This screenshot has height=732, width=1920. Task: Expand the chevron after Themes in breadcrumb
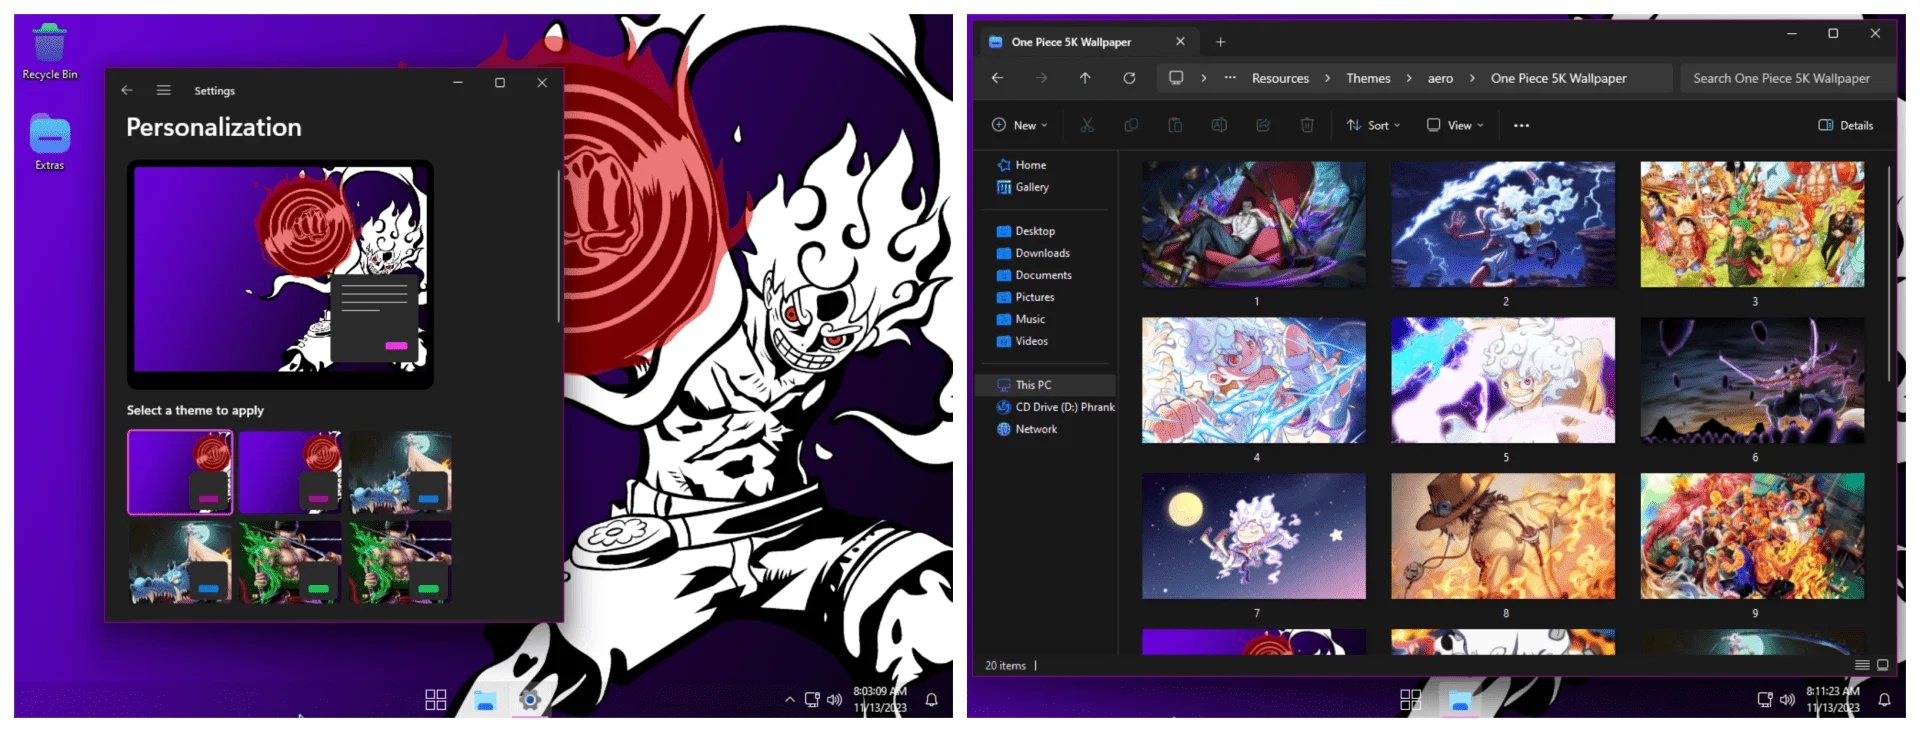point(1409,78)
